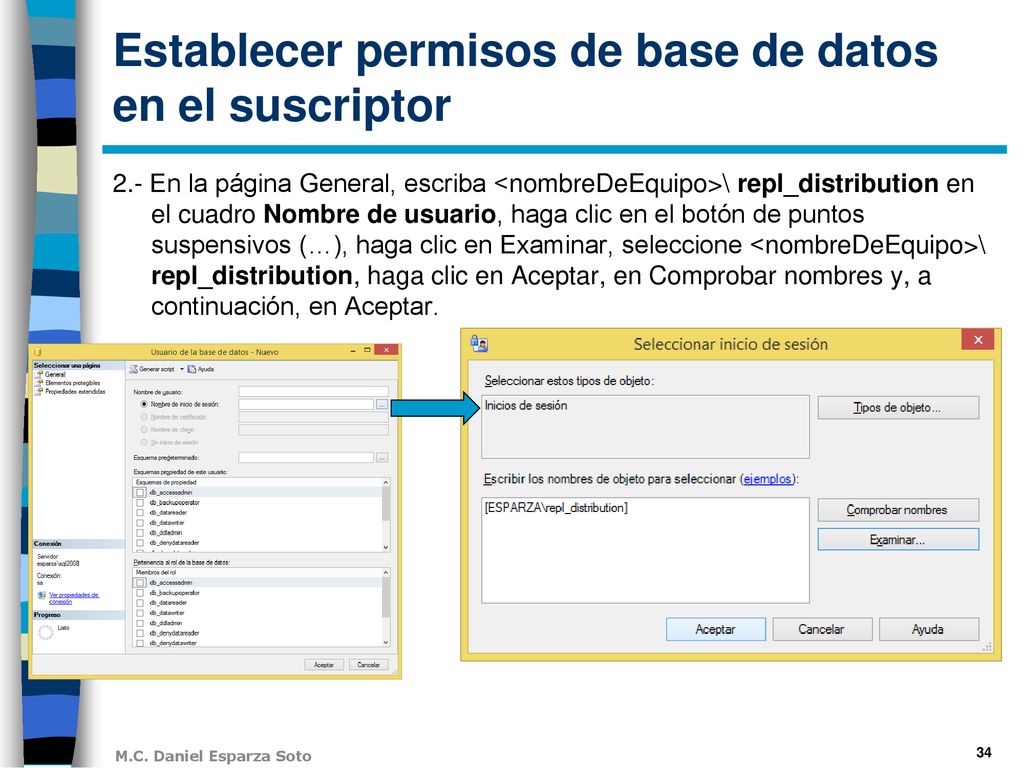
Task: Click the Generar script toolbar icon
Action: click(x=134, y=370)
